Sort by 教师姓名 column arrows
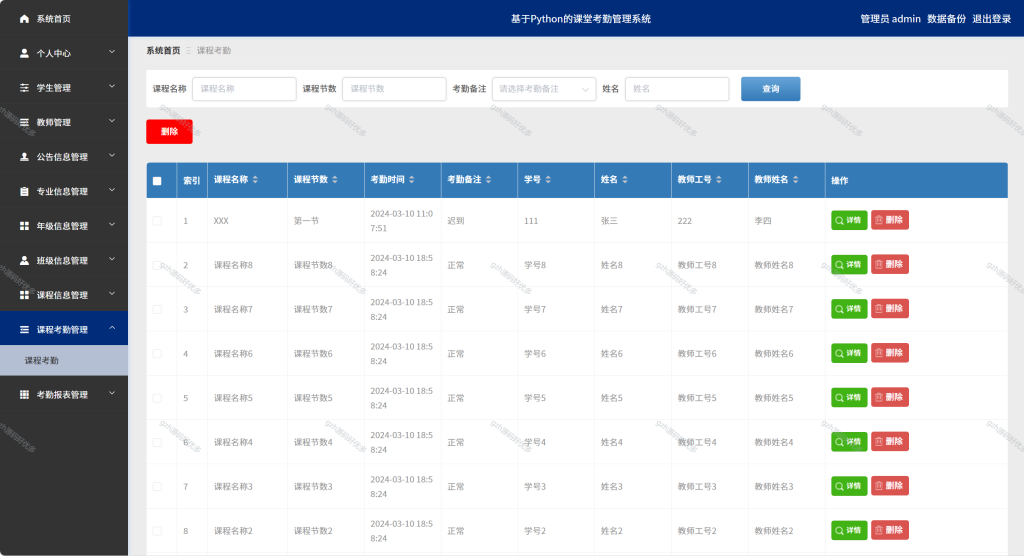The width and height of the screenshot is (1024, 556). [x=795, y=180]
